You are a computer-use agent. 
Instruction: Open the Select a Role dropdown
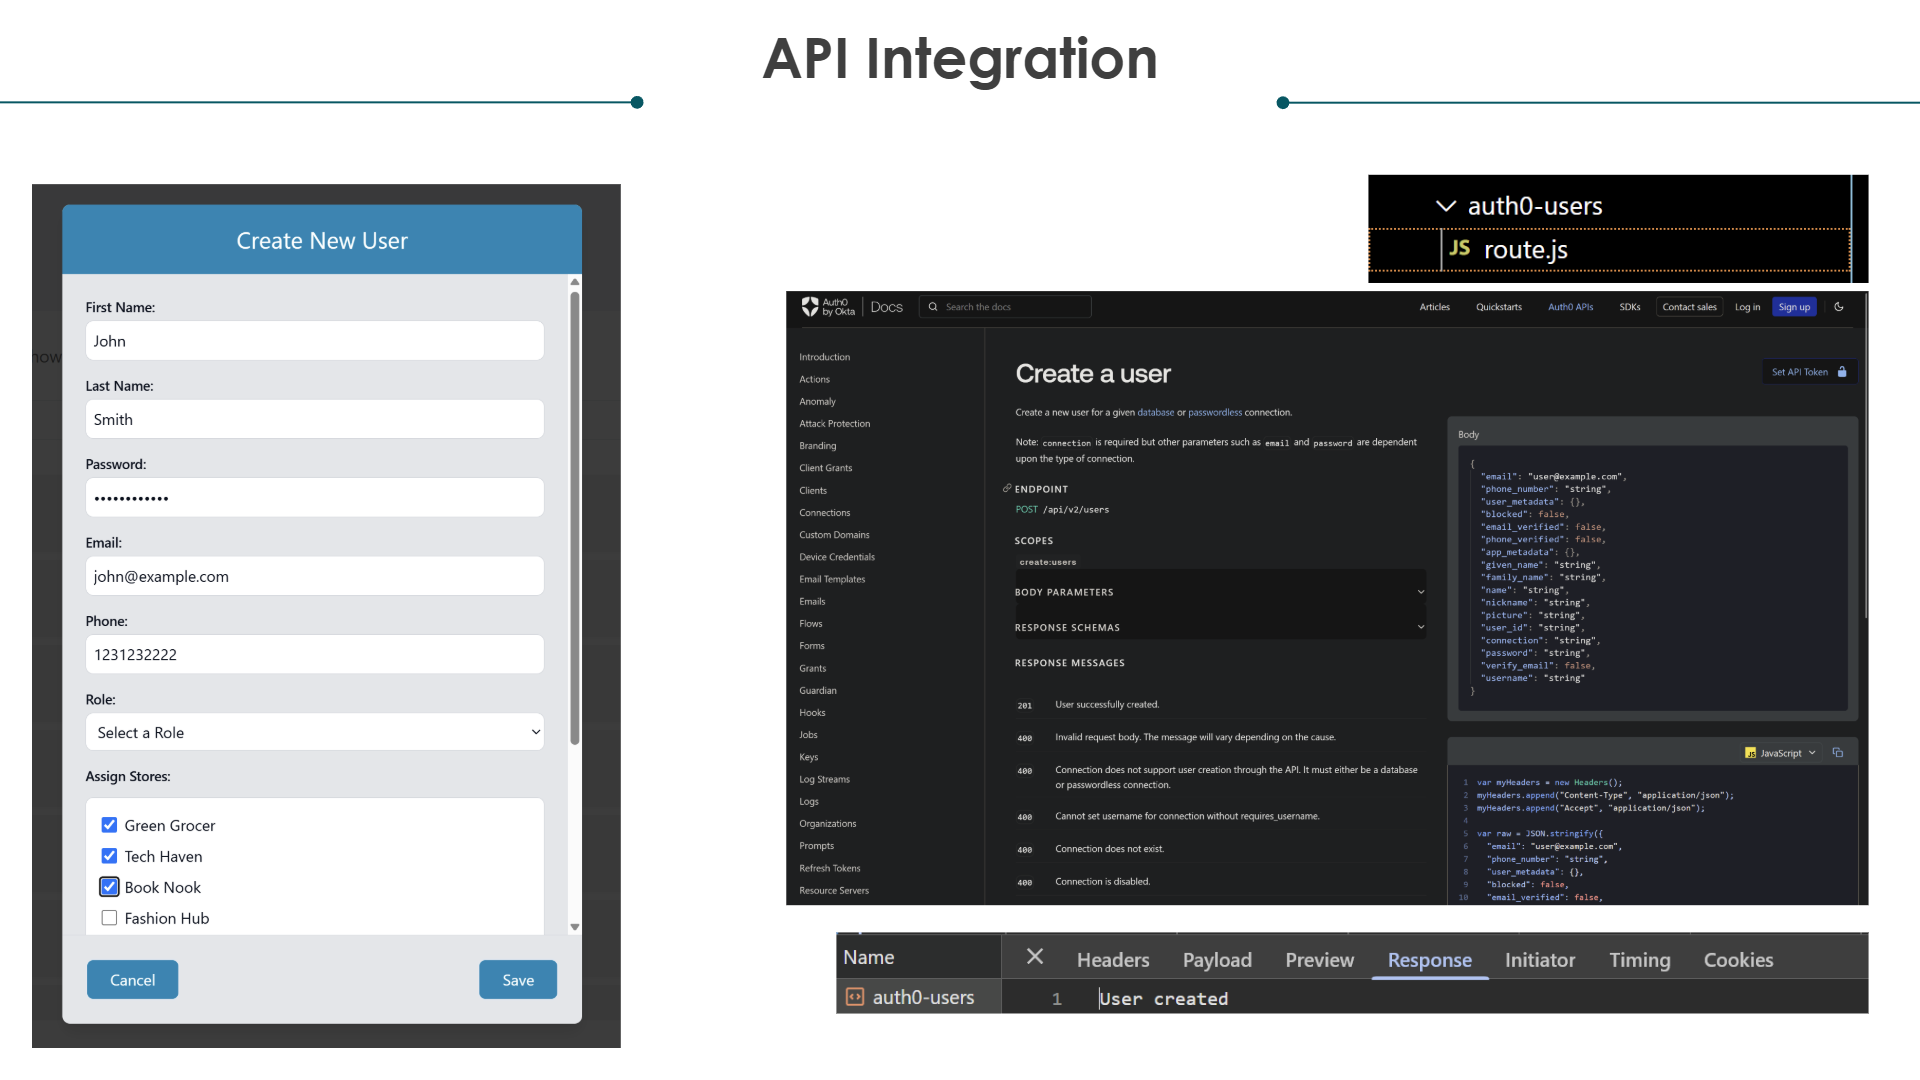coord(314,732)
